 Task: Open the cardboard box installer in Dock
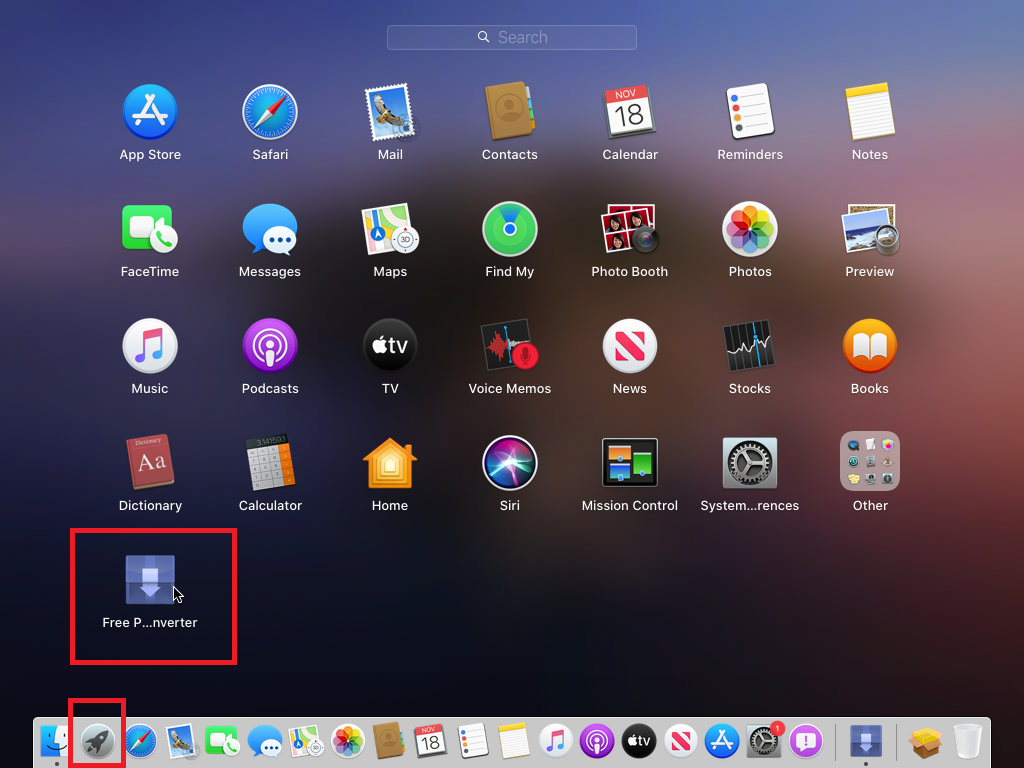click(926, 743)
